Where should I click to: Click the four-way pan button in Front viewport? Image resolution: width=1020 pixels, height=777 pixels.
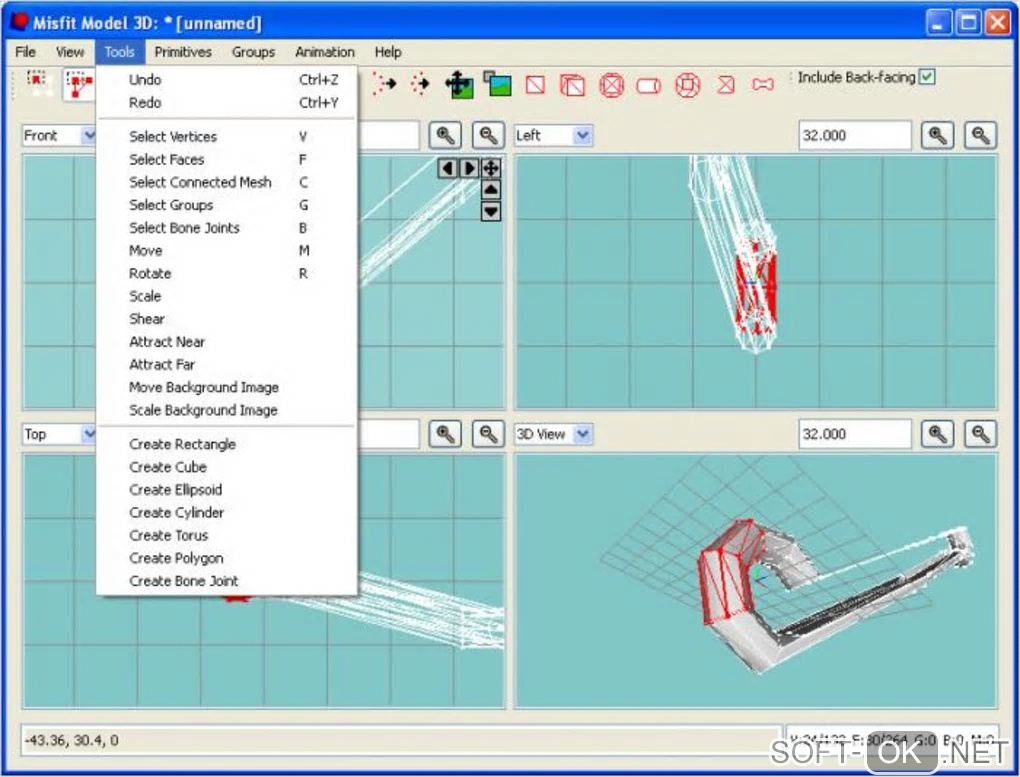coord(491,169)
